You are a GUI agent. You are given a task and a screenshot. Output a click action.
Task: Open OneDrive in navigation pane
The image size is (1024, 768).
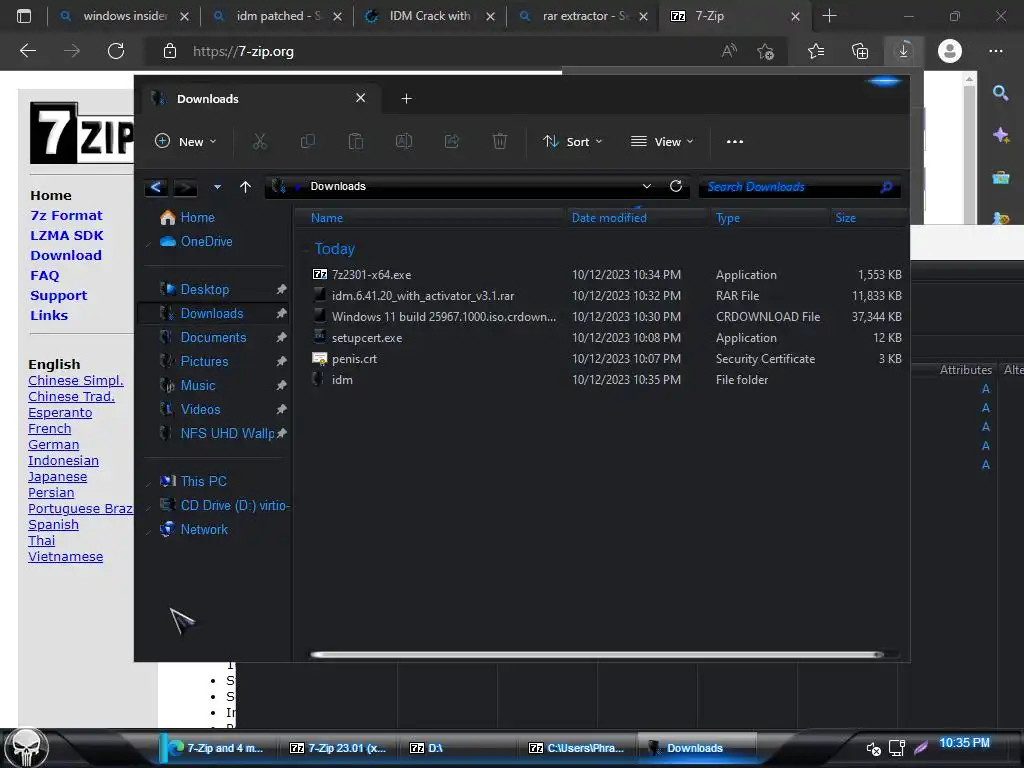pyautogui.click(x=206, y=242)
